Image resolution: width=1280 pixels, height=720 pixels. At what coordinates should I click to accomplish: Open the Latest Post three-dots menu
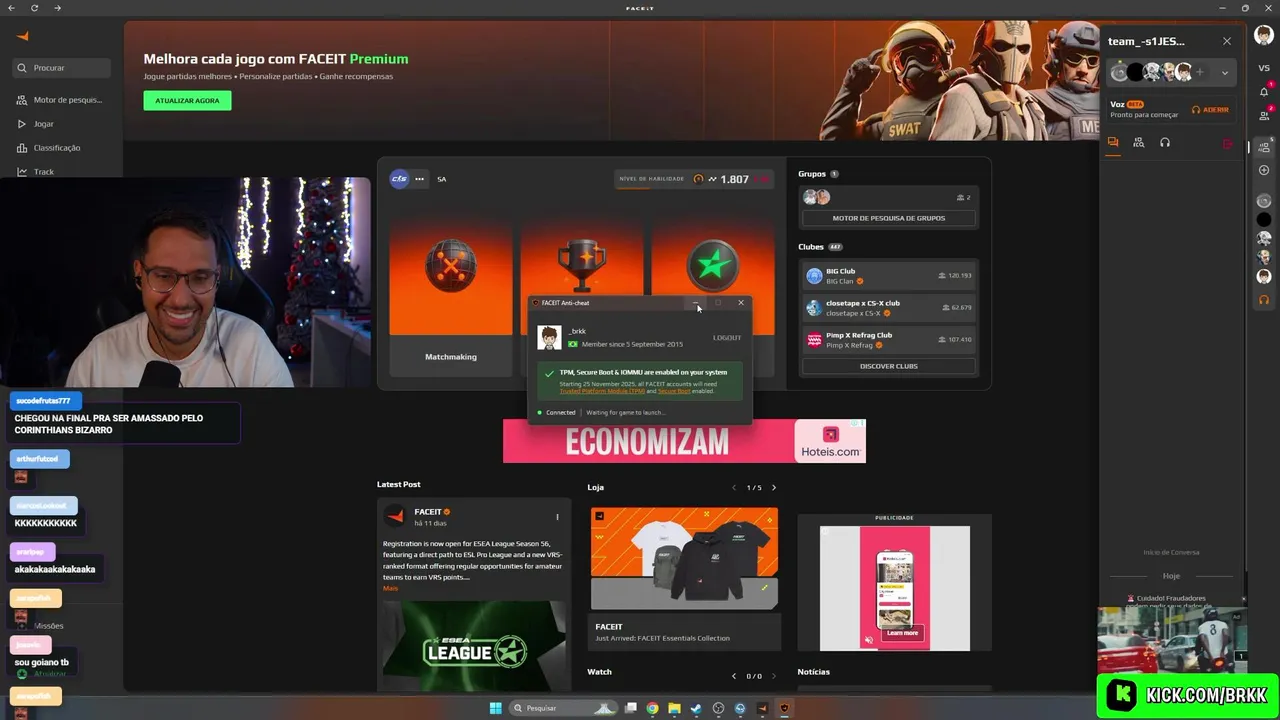point(557,517)
